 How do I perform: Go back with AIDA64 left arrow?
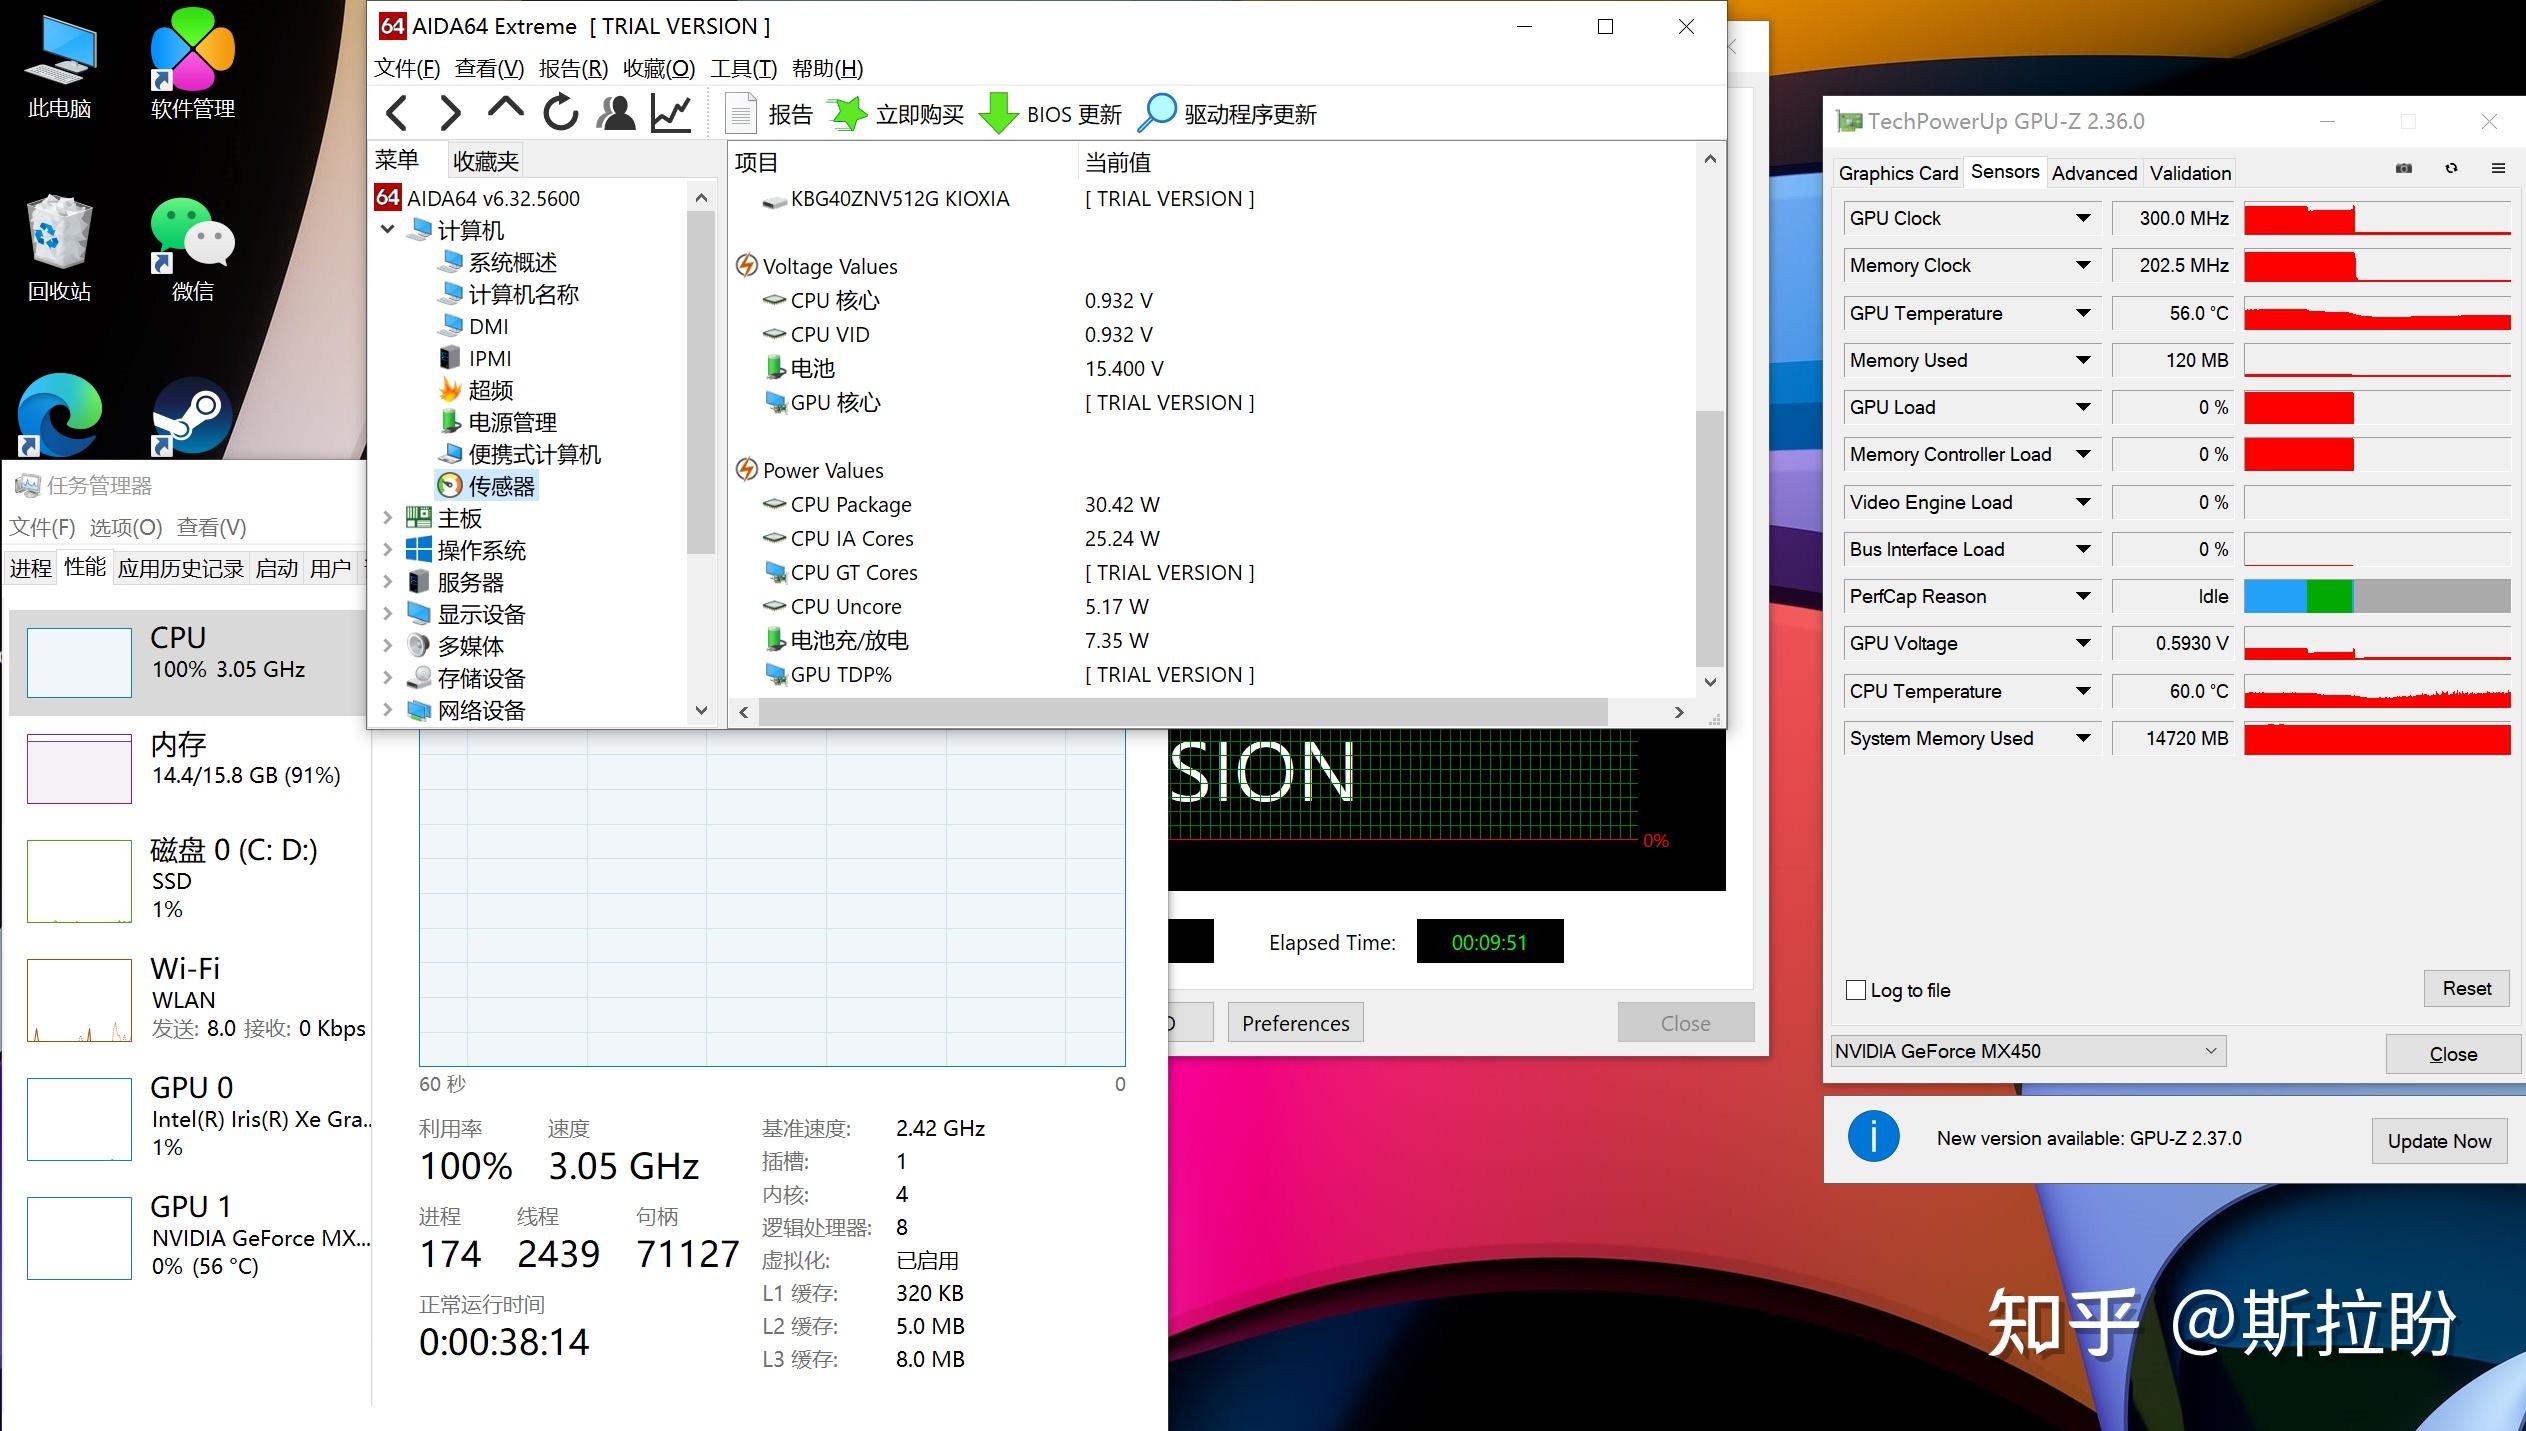click(x=396, y=113)
